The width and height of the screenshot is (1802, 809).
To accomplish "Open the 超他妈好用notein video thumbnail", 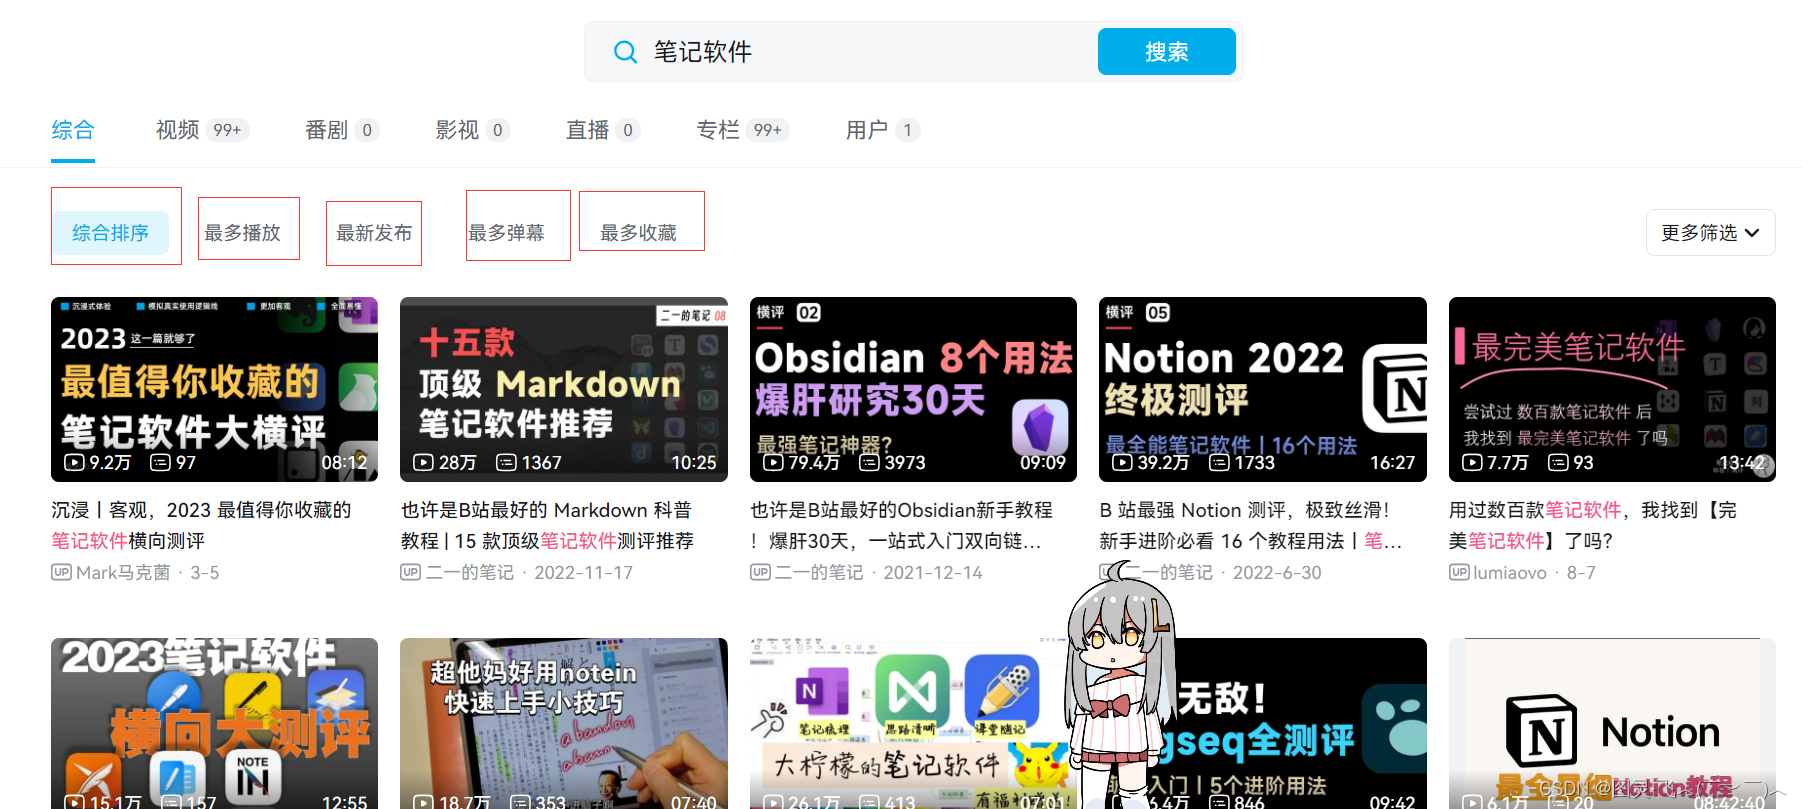I will coord(564,723).
